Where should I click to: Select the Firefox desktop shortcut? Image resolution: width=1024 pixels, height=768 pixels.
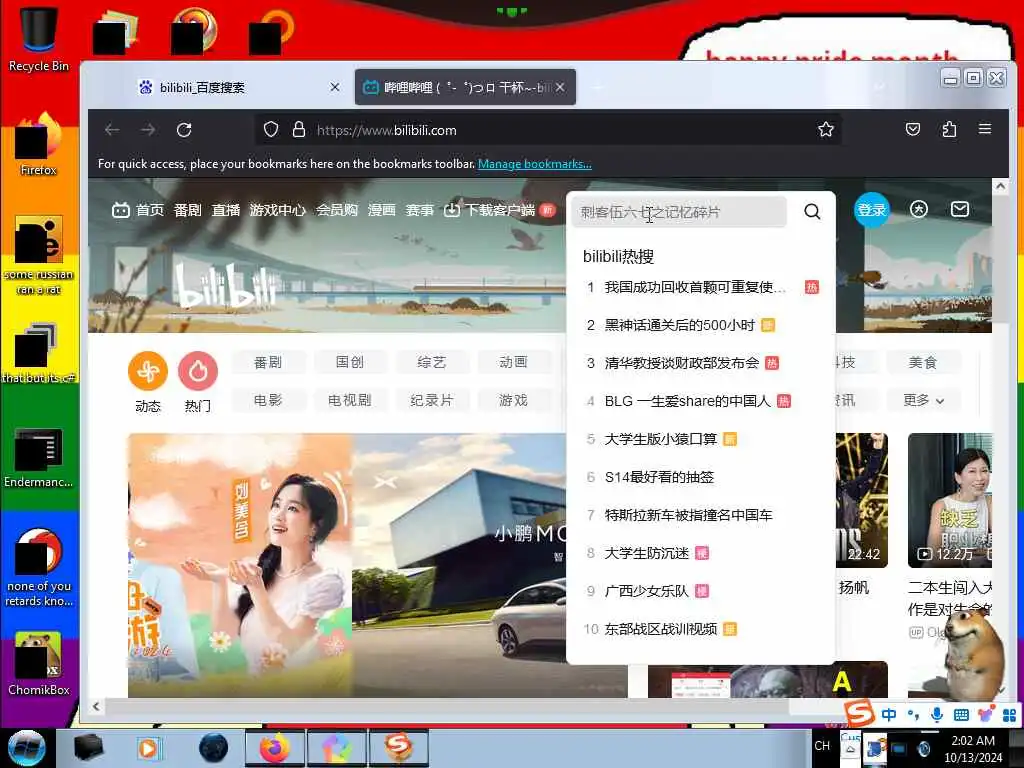39,144
